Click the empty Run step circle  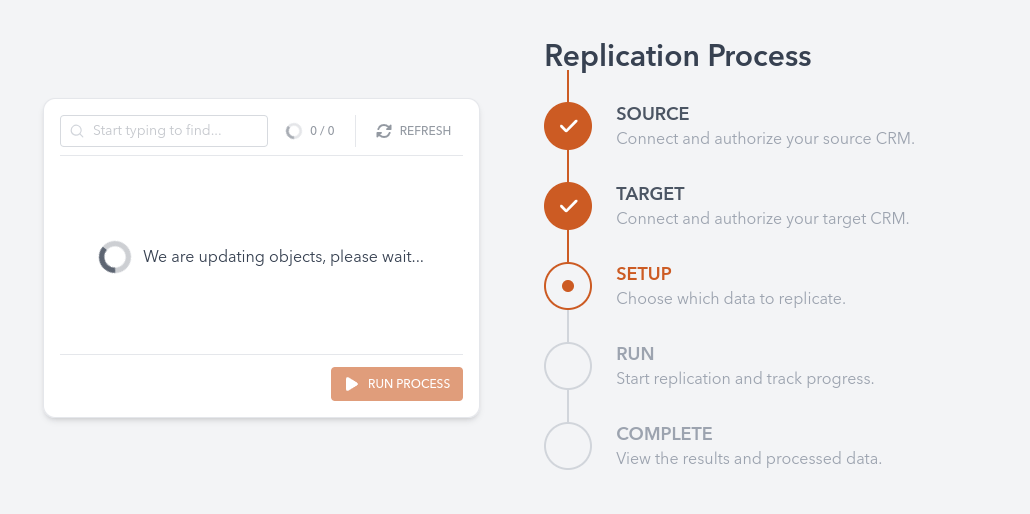(568, 366)
